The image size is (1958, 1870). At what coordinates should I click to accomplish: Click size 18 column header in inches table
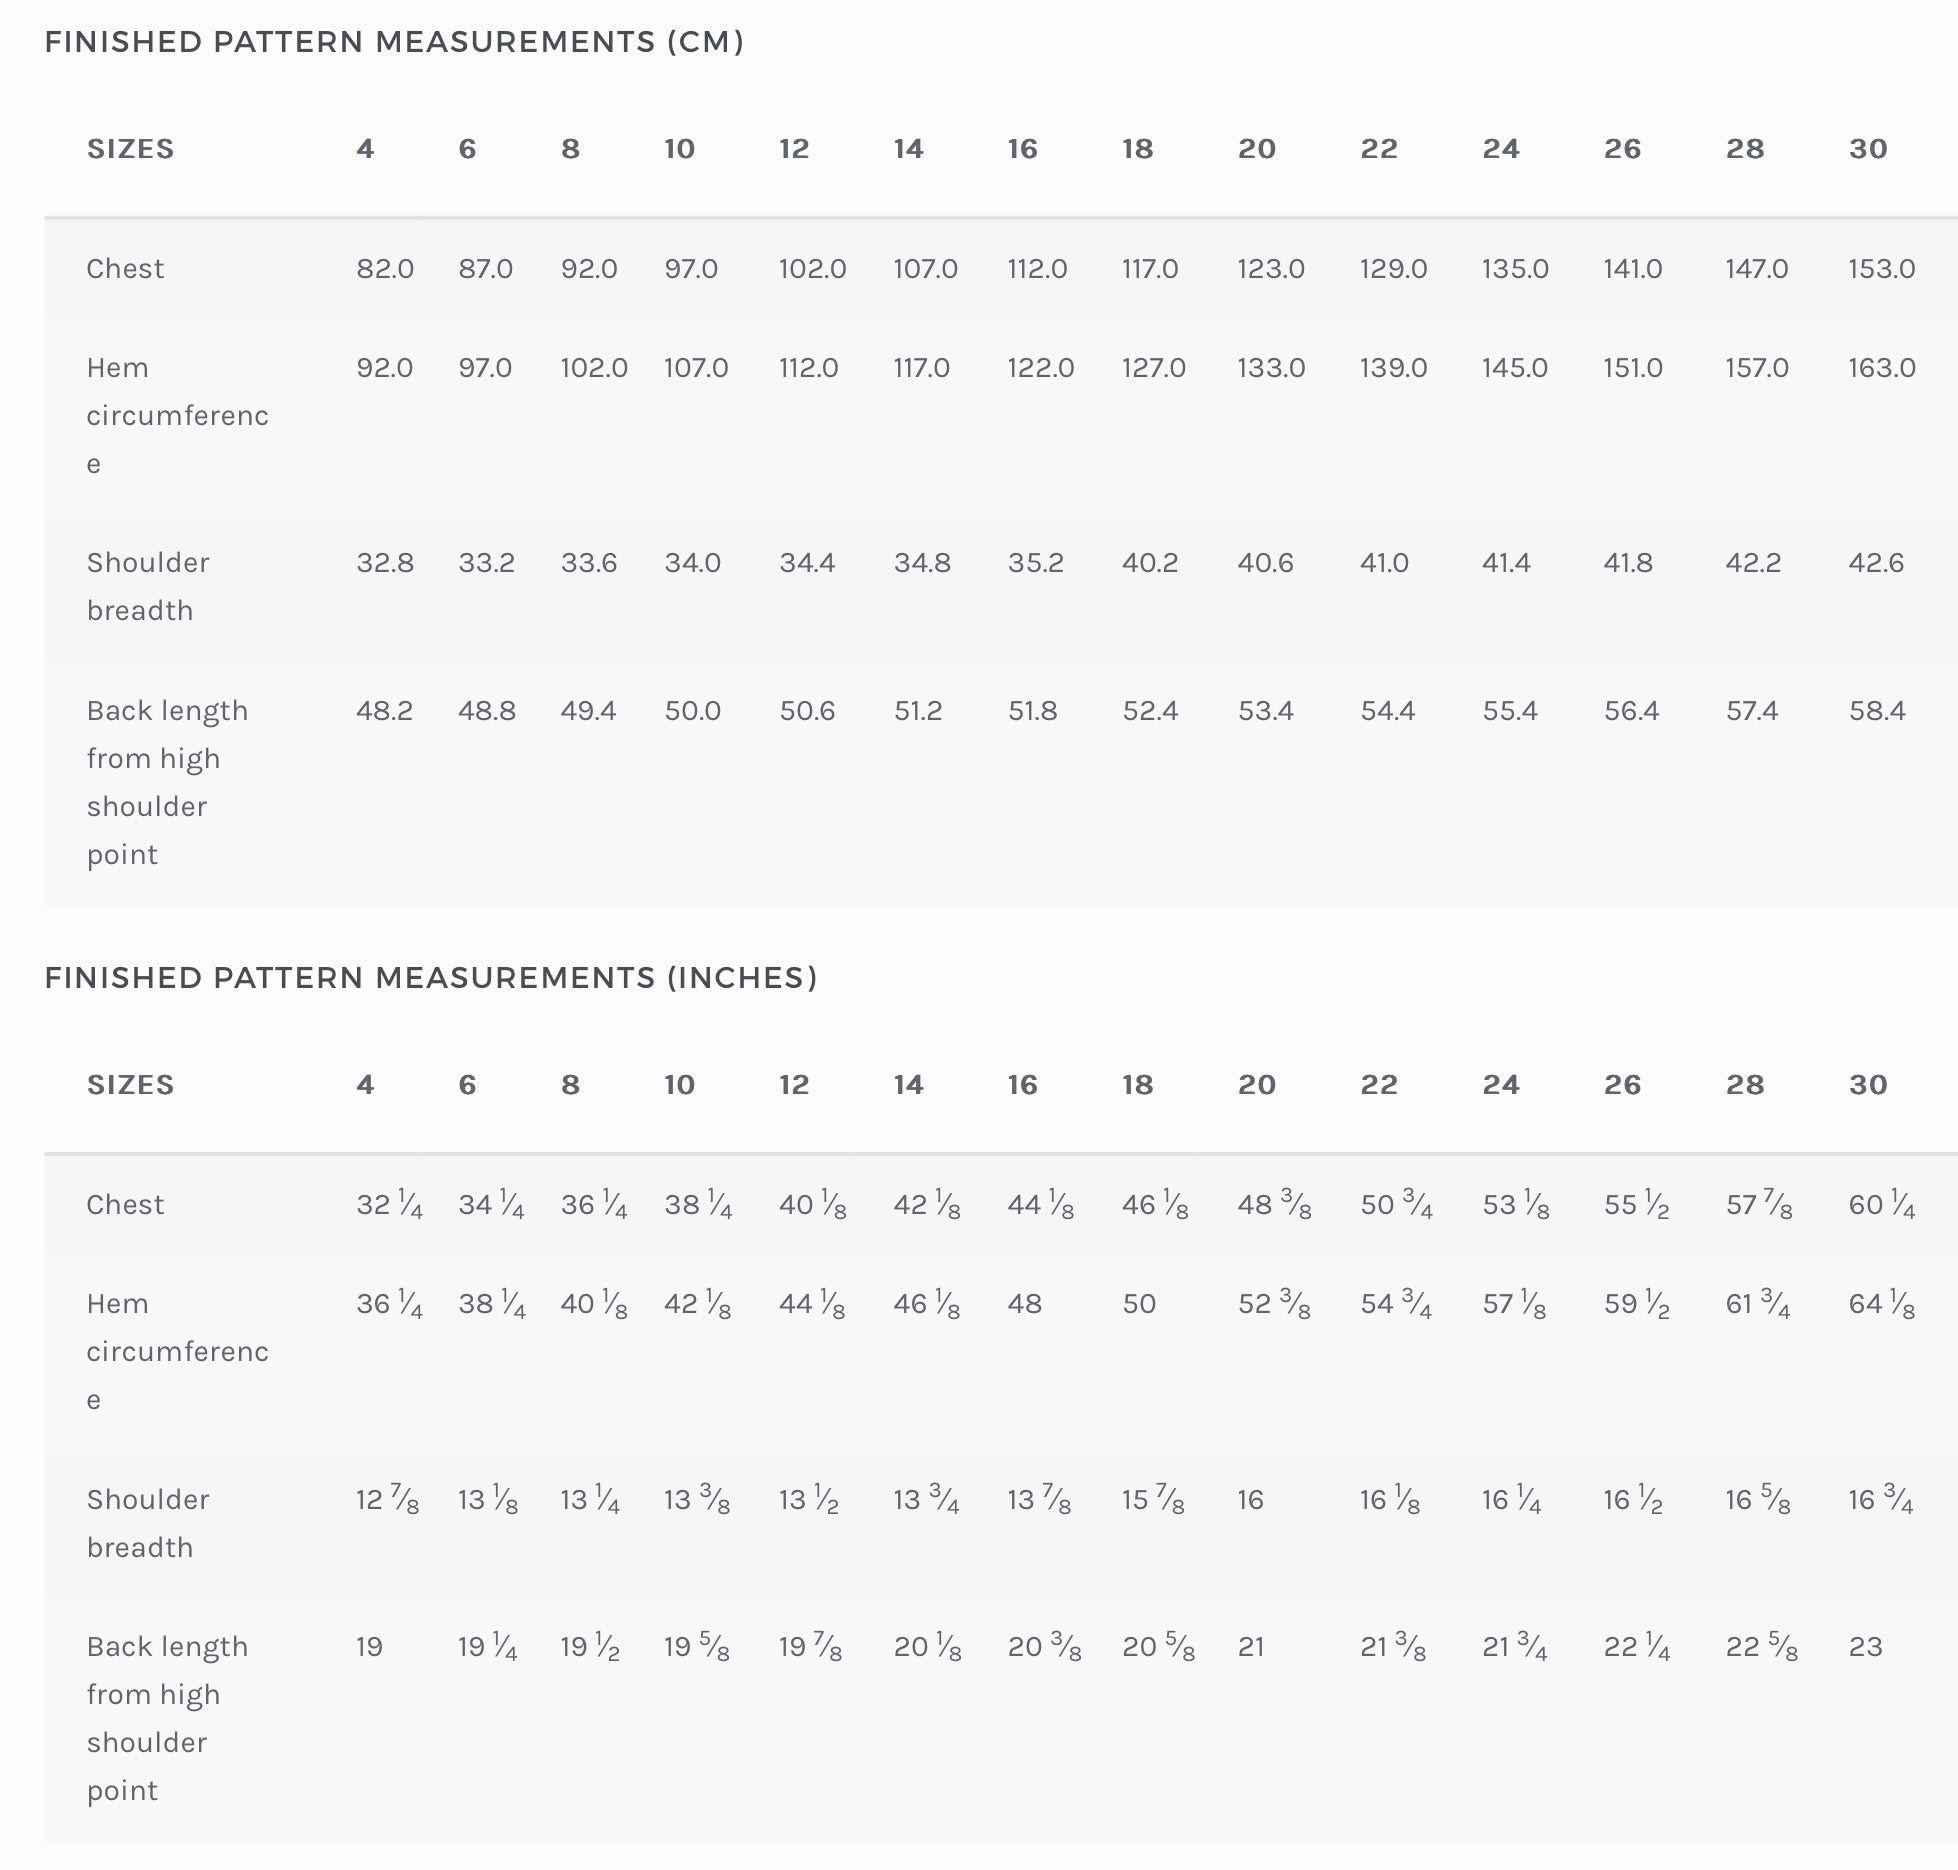[1137, 1085]
